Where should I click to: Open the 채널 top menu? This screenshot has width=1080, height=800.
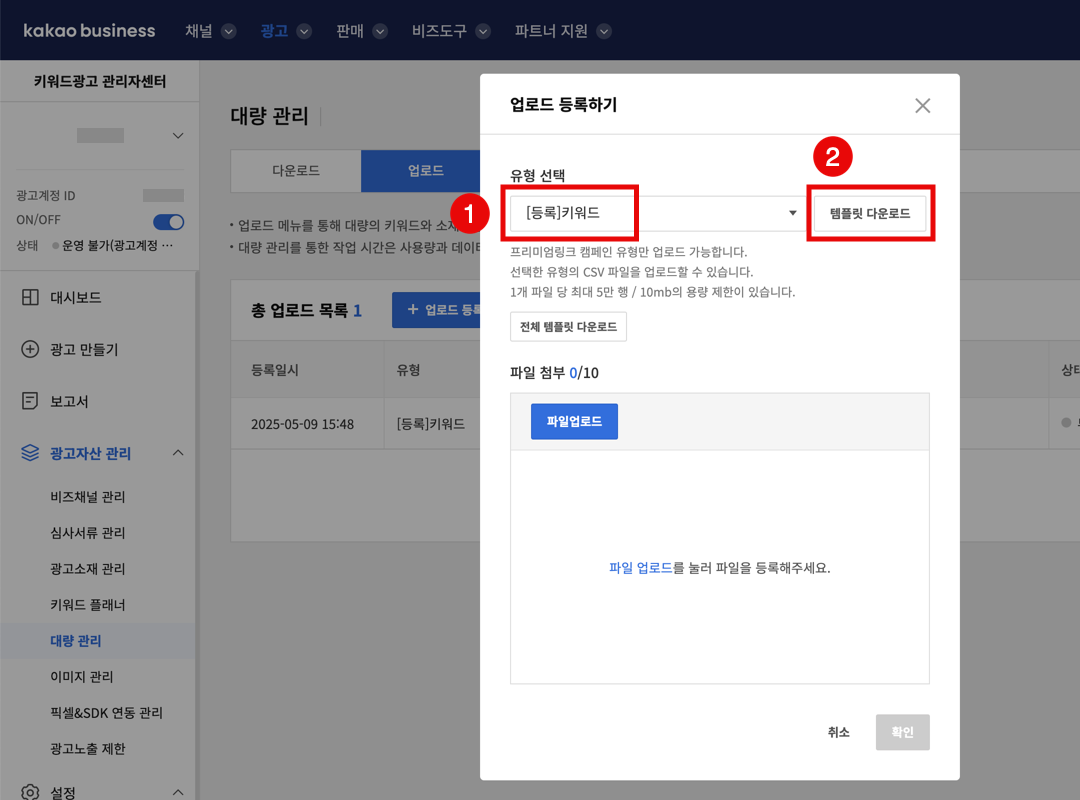point(198,31)
